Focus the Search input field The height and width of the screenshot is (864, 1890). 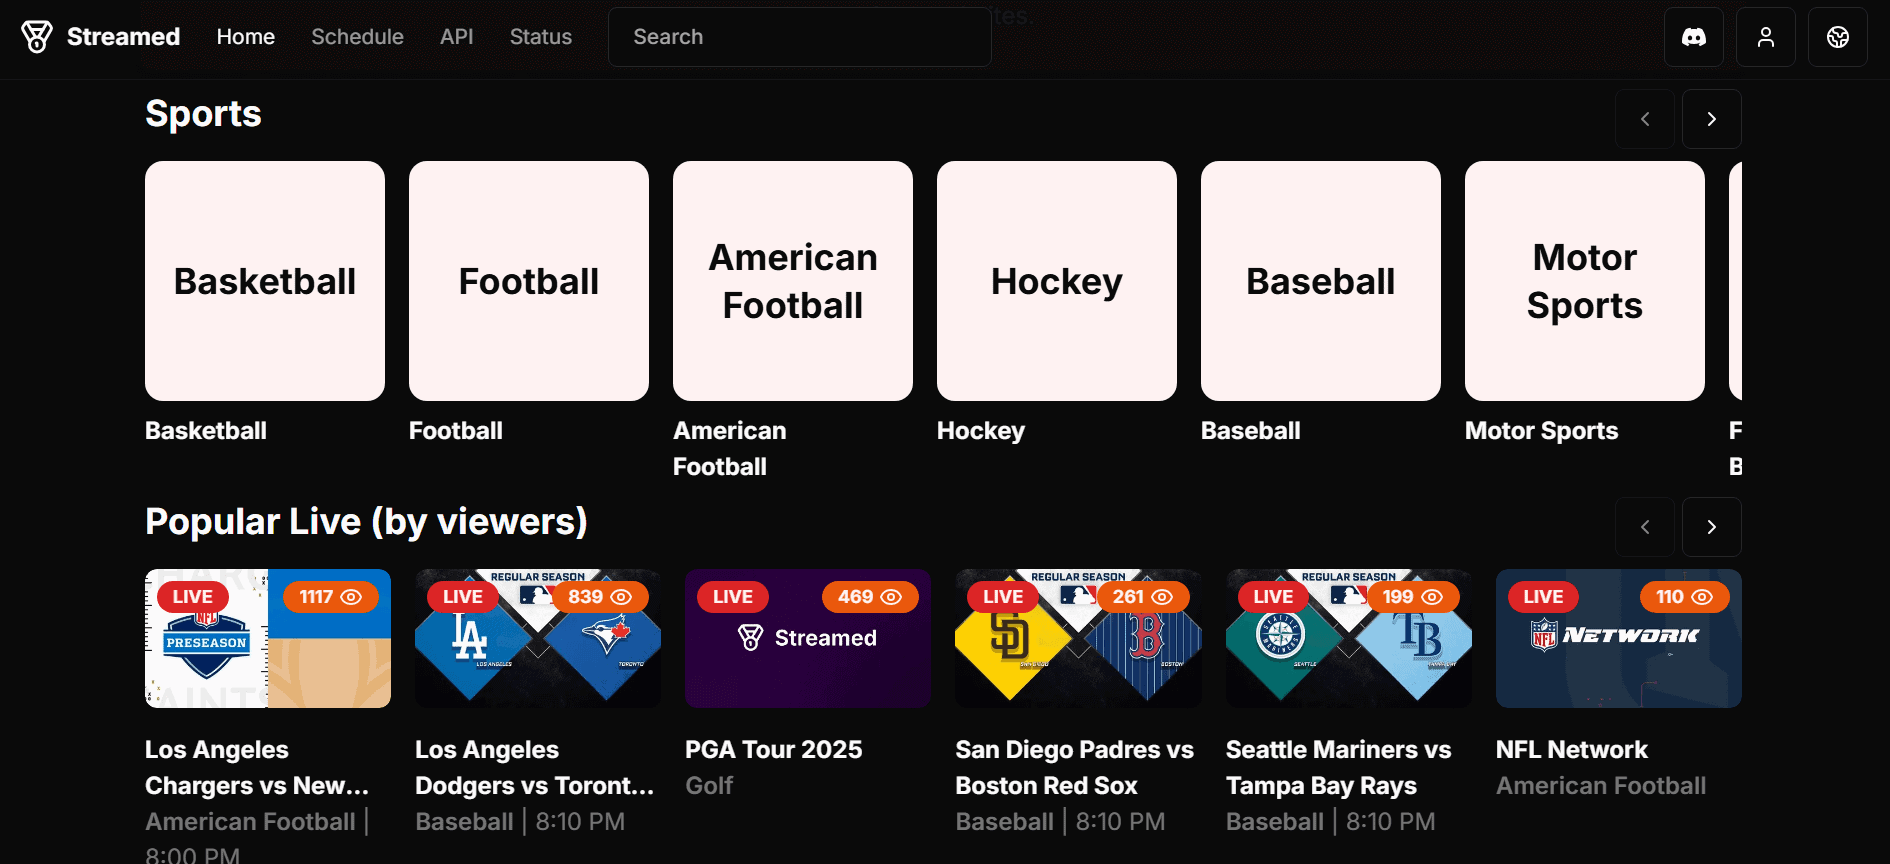[x=800, y=37]
